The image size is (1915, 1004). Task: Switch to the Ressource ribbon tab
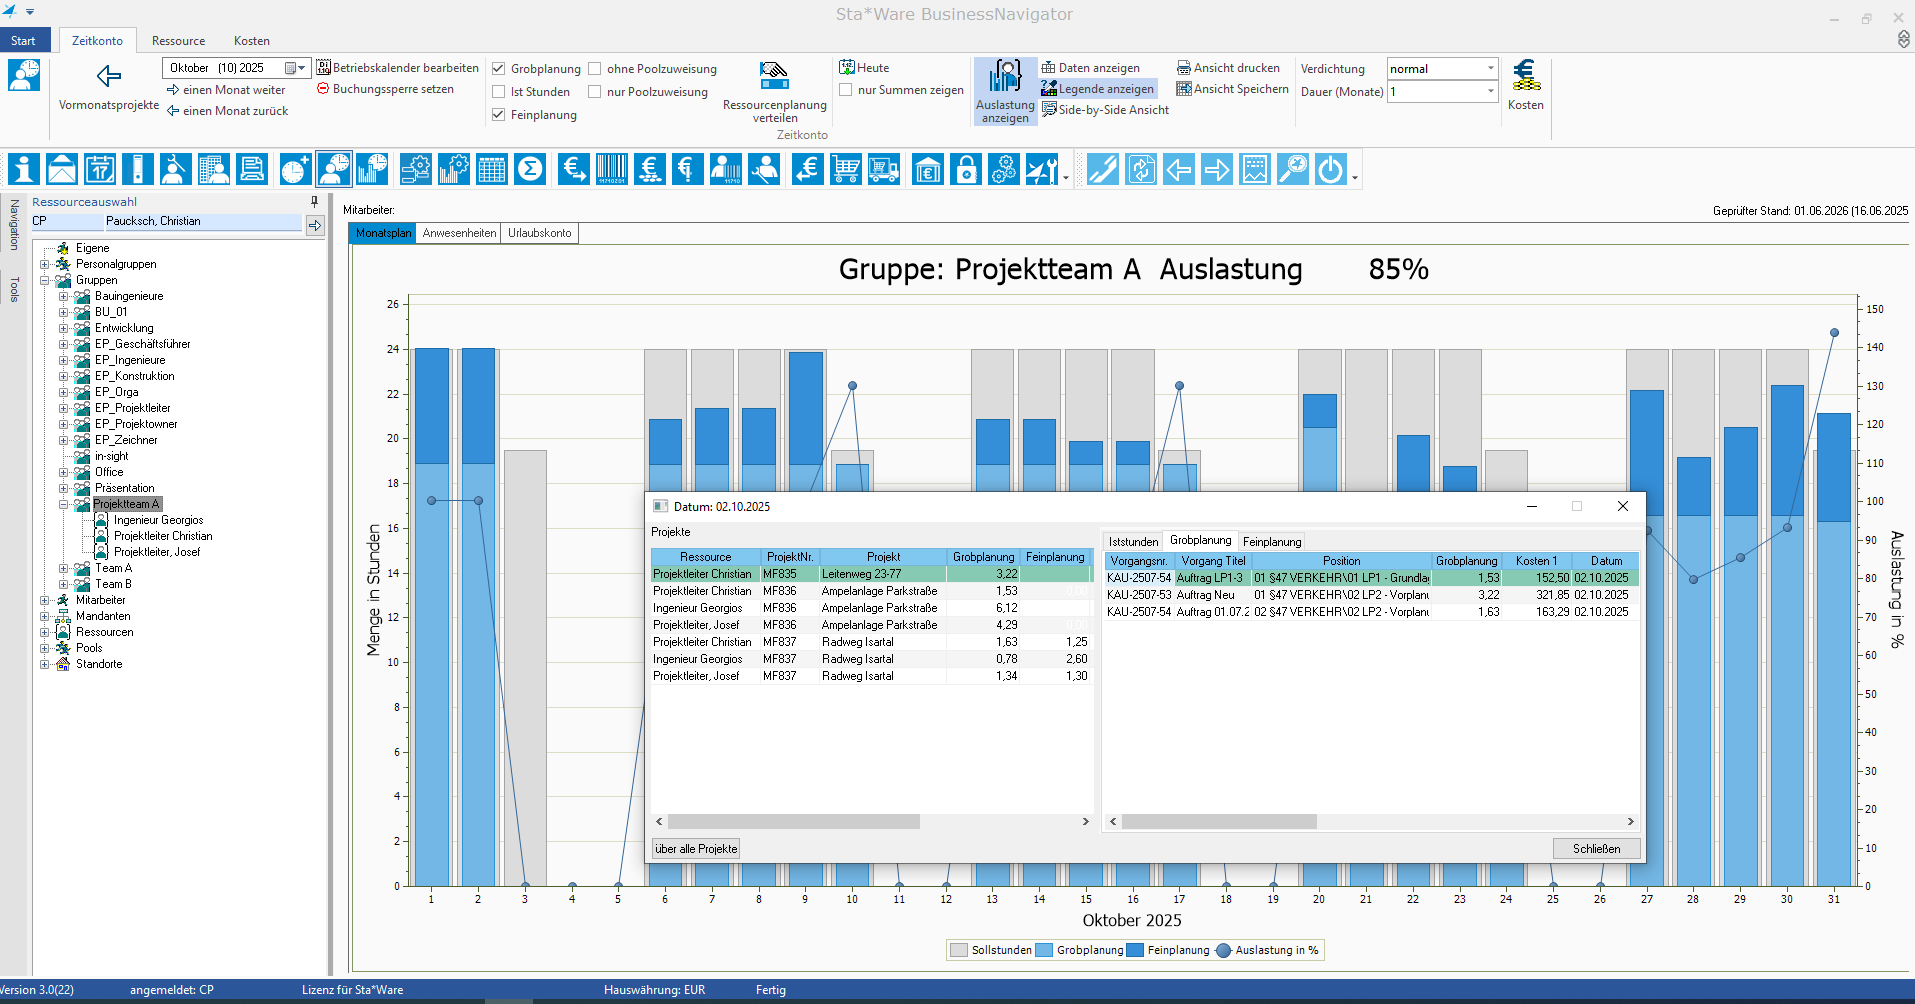178,41
